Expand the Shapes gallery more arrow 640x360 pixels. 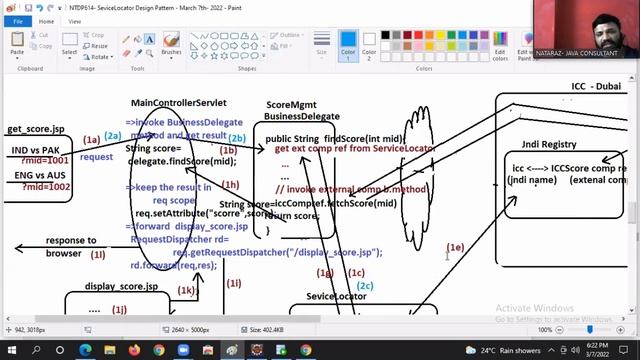(264, 56)
